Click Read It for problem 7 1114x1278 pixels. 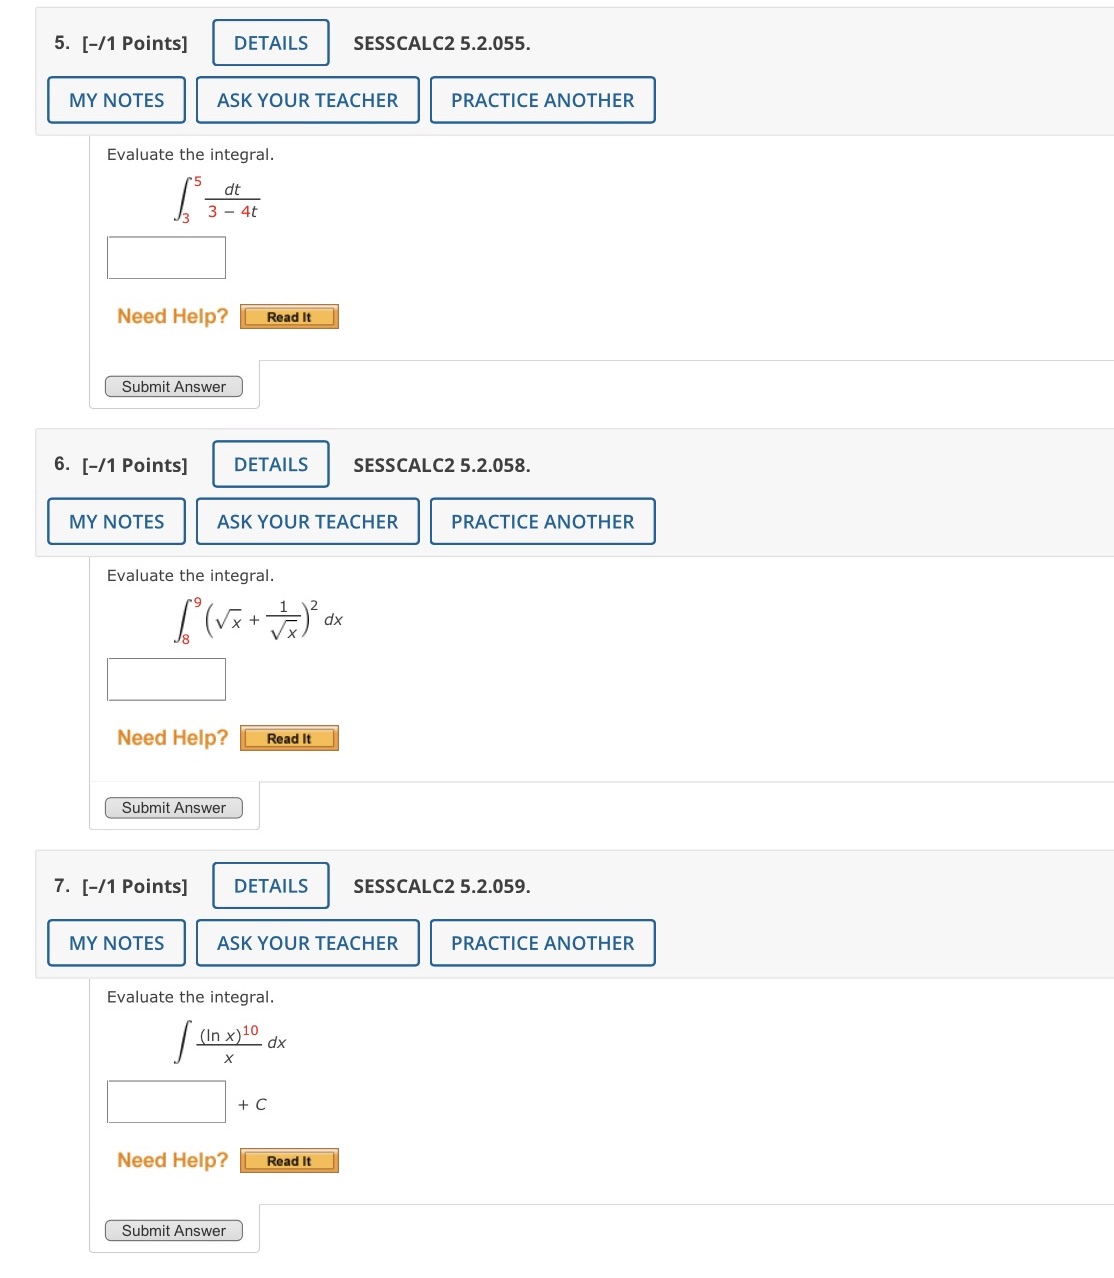(x=289, y=1160)
